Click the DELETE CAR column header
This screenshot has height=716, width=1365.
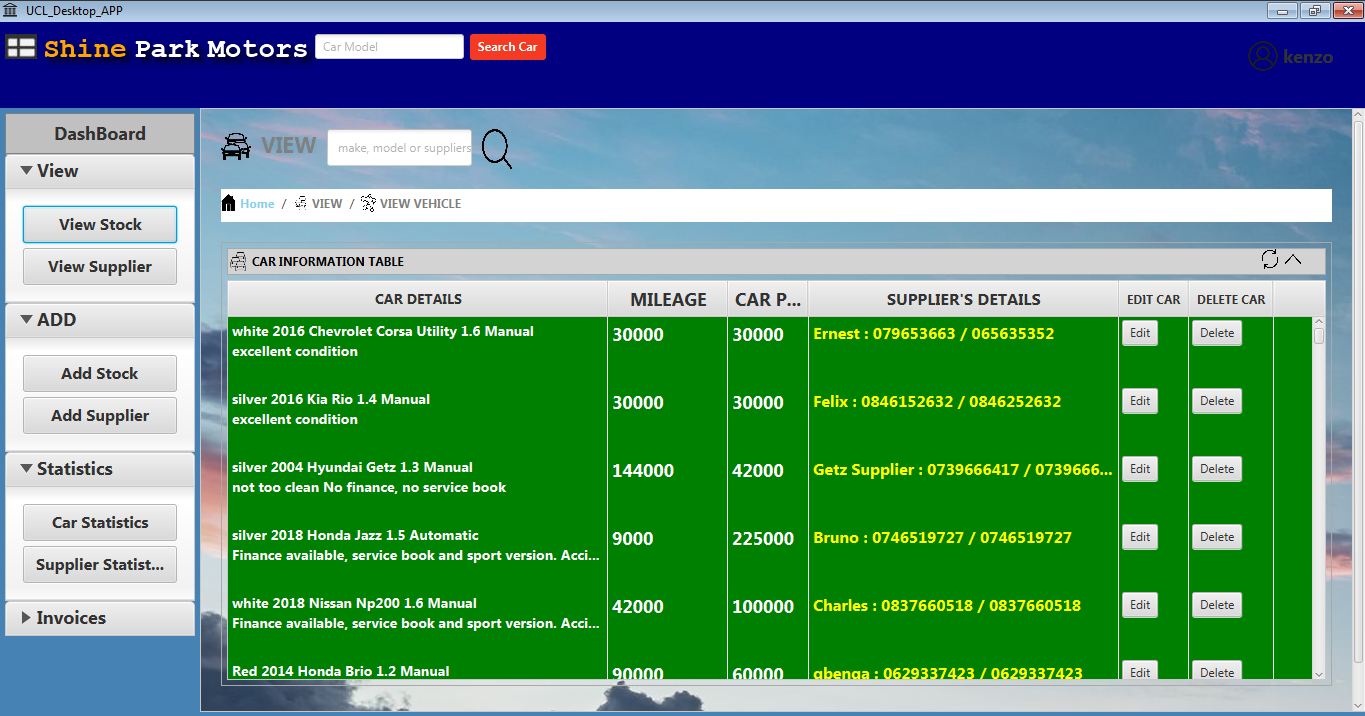1231,299
